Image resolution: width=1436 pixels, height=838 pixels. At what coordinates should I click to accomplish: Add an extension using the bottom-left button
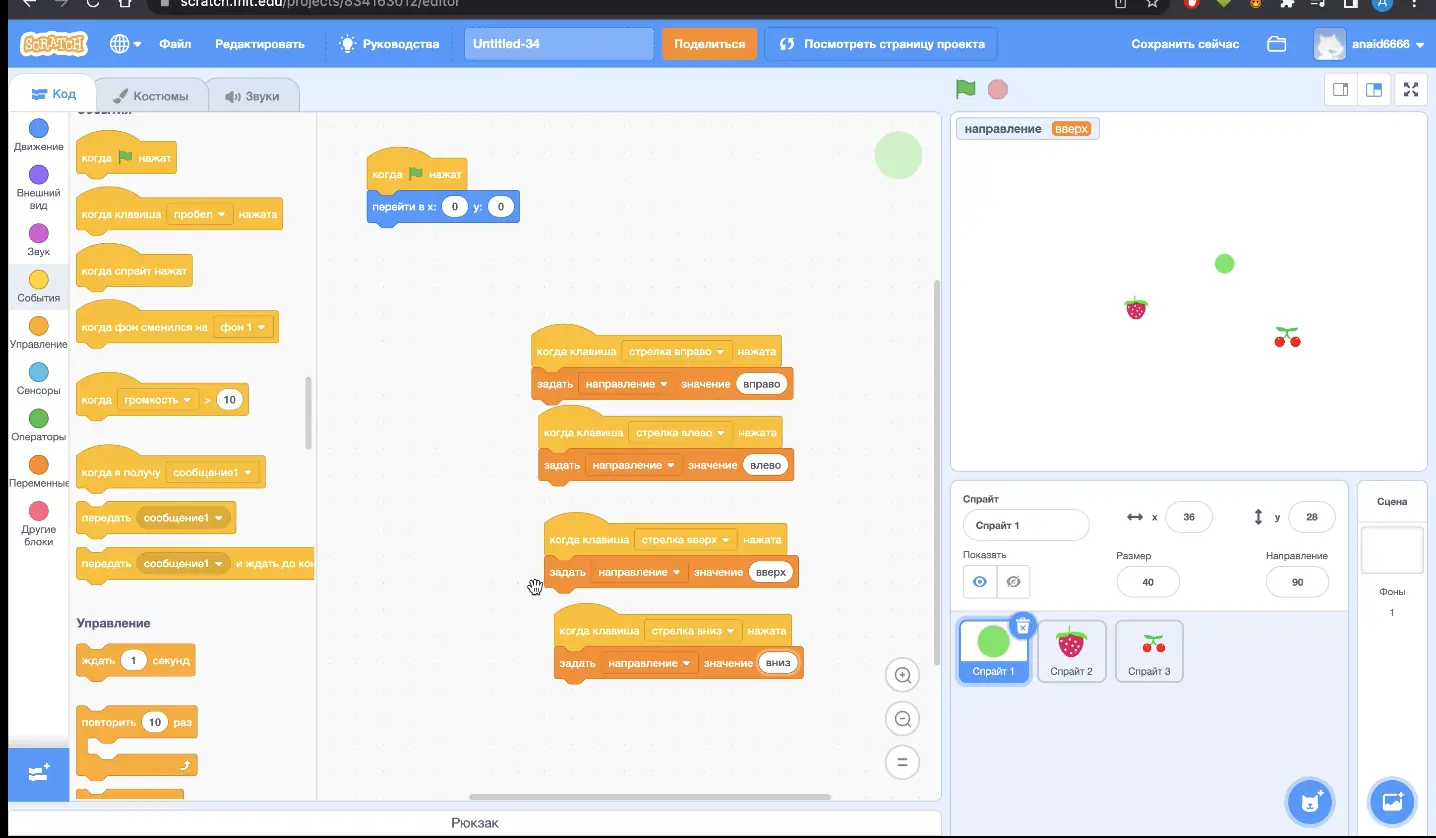[x=39, y=774]
